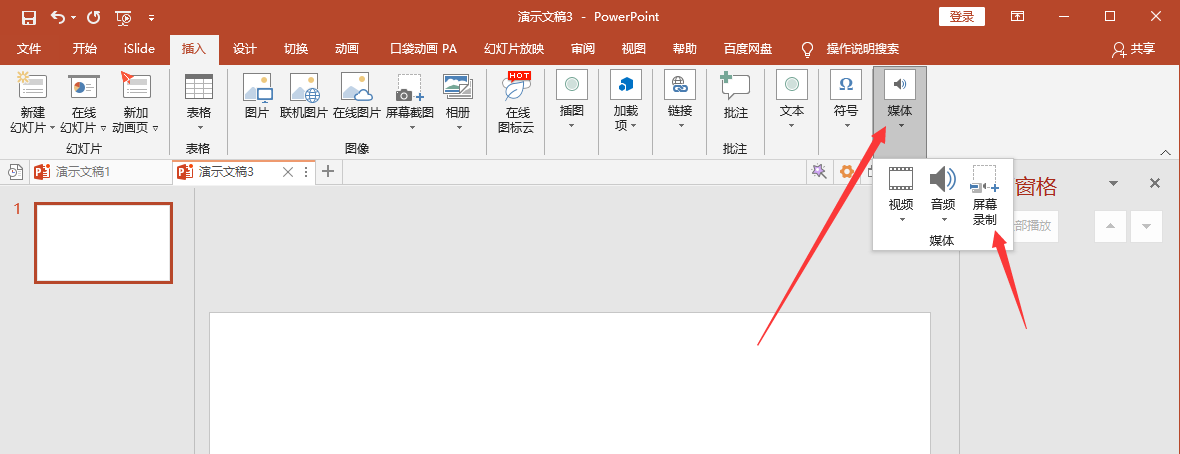Switch to the 审阅 tab
Screen dimensions: 1180x454
pyautogui.click(x=582, y=49)
